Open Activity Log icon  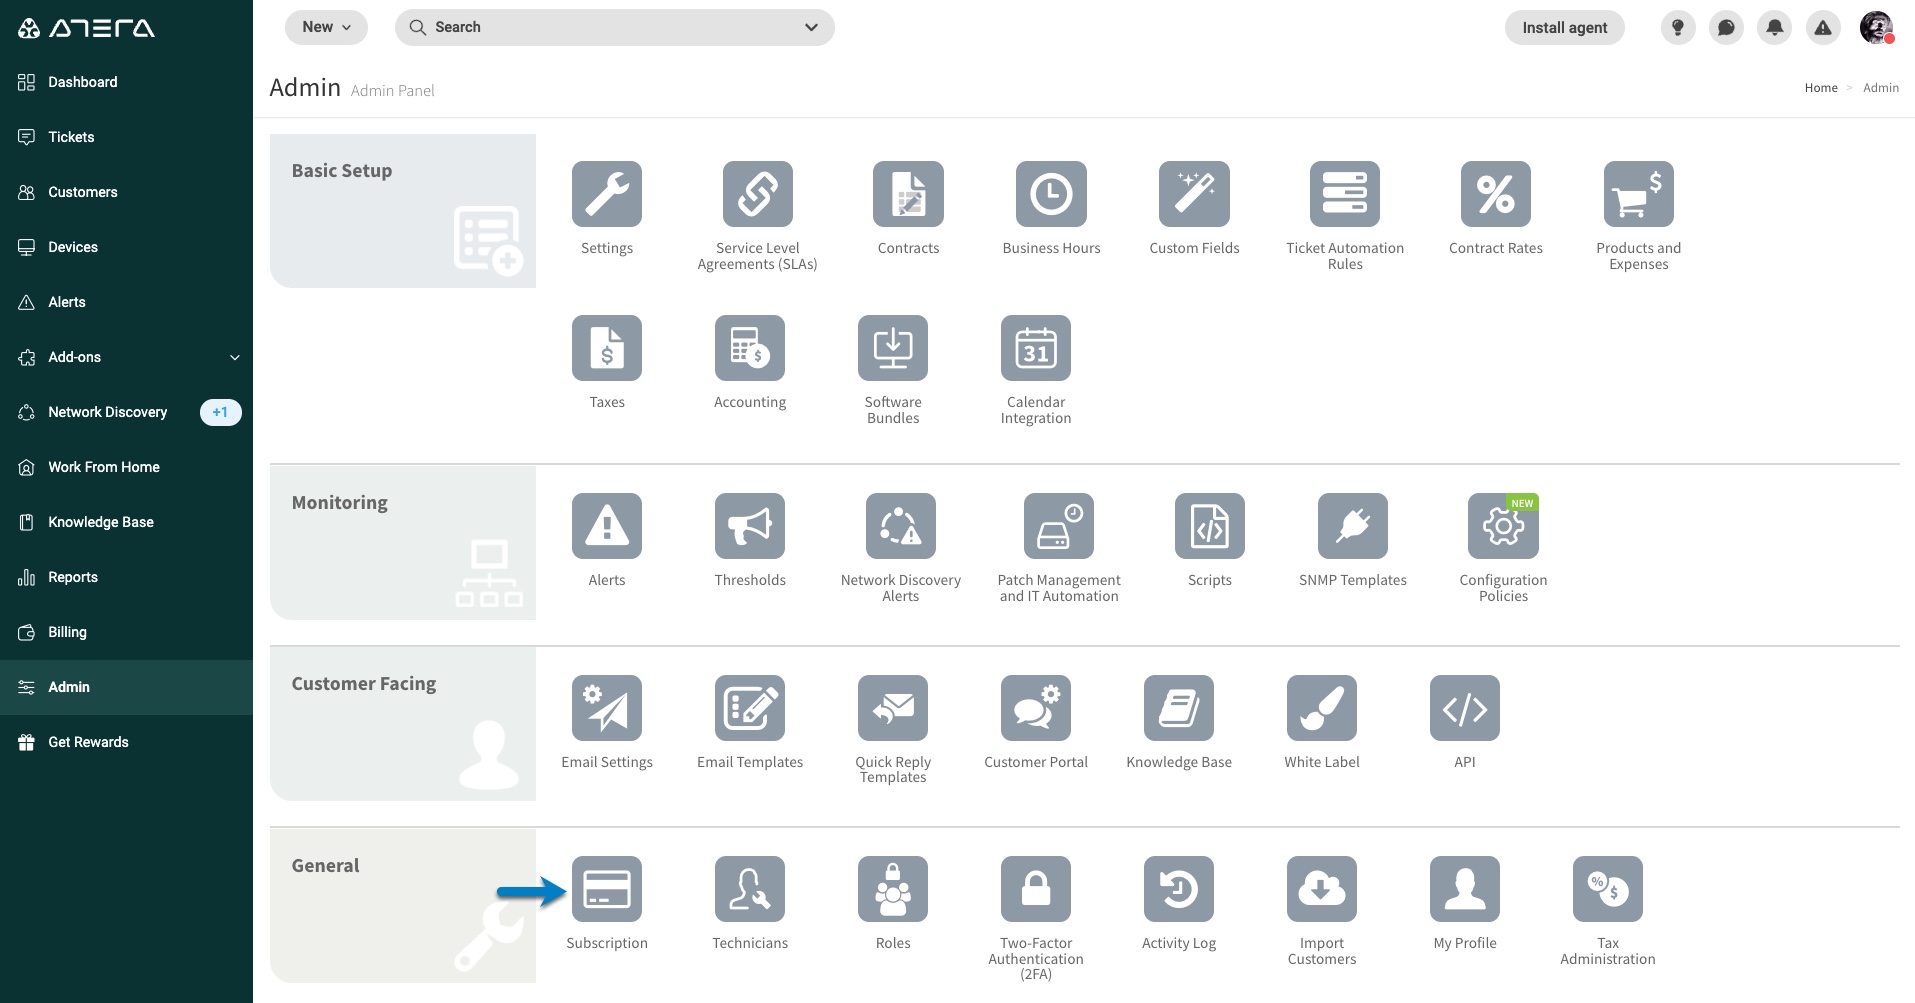click(x=1179, y=889)
